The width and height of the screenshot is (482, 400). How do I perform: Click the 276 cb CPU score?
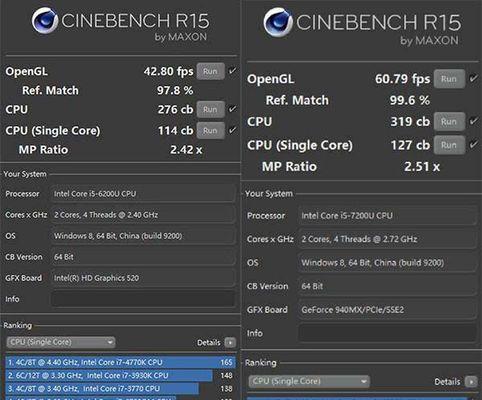(175, 109)
